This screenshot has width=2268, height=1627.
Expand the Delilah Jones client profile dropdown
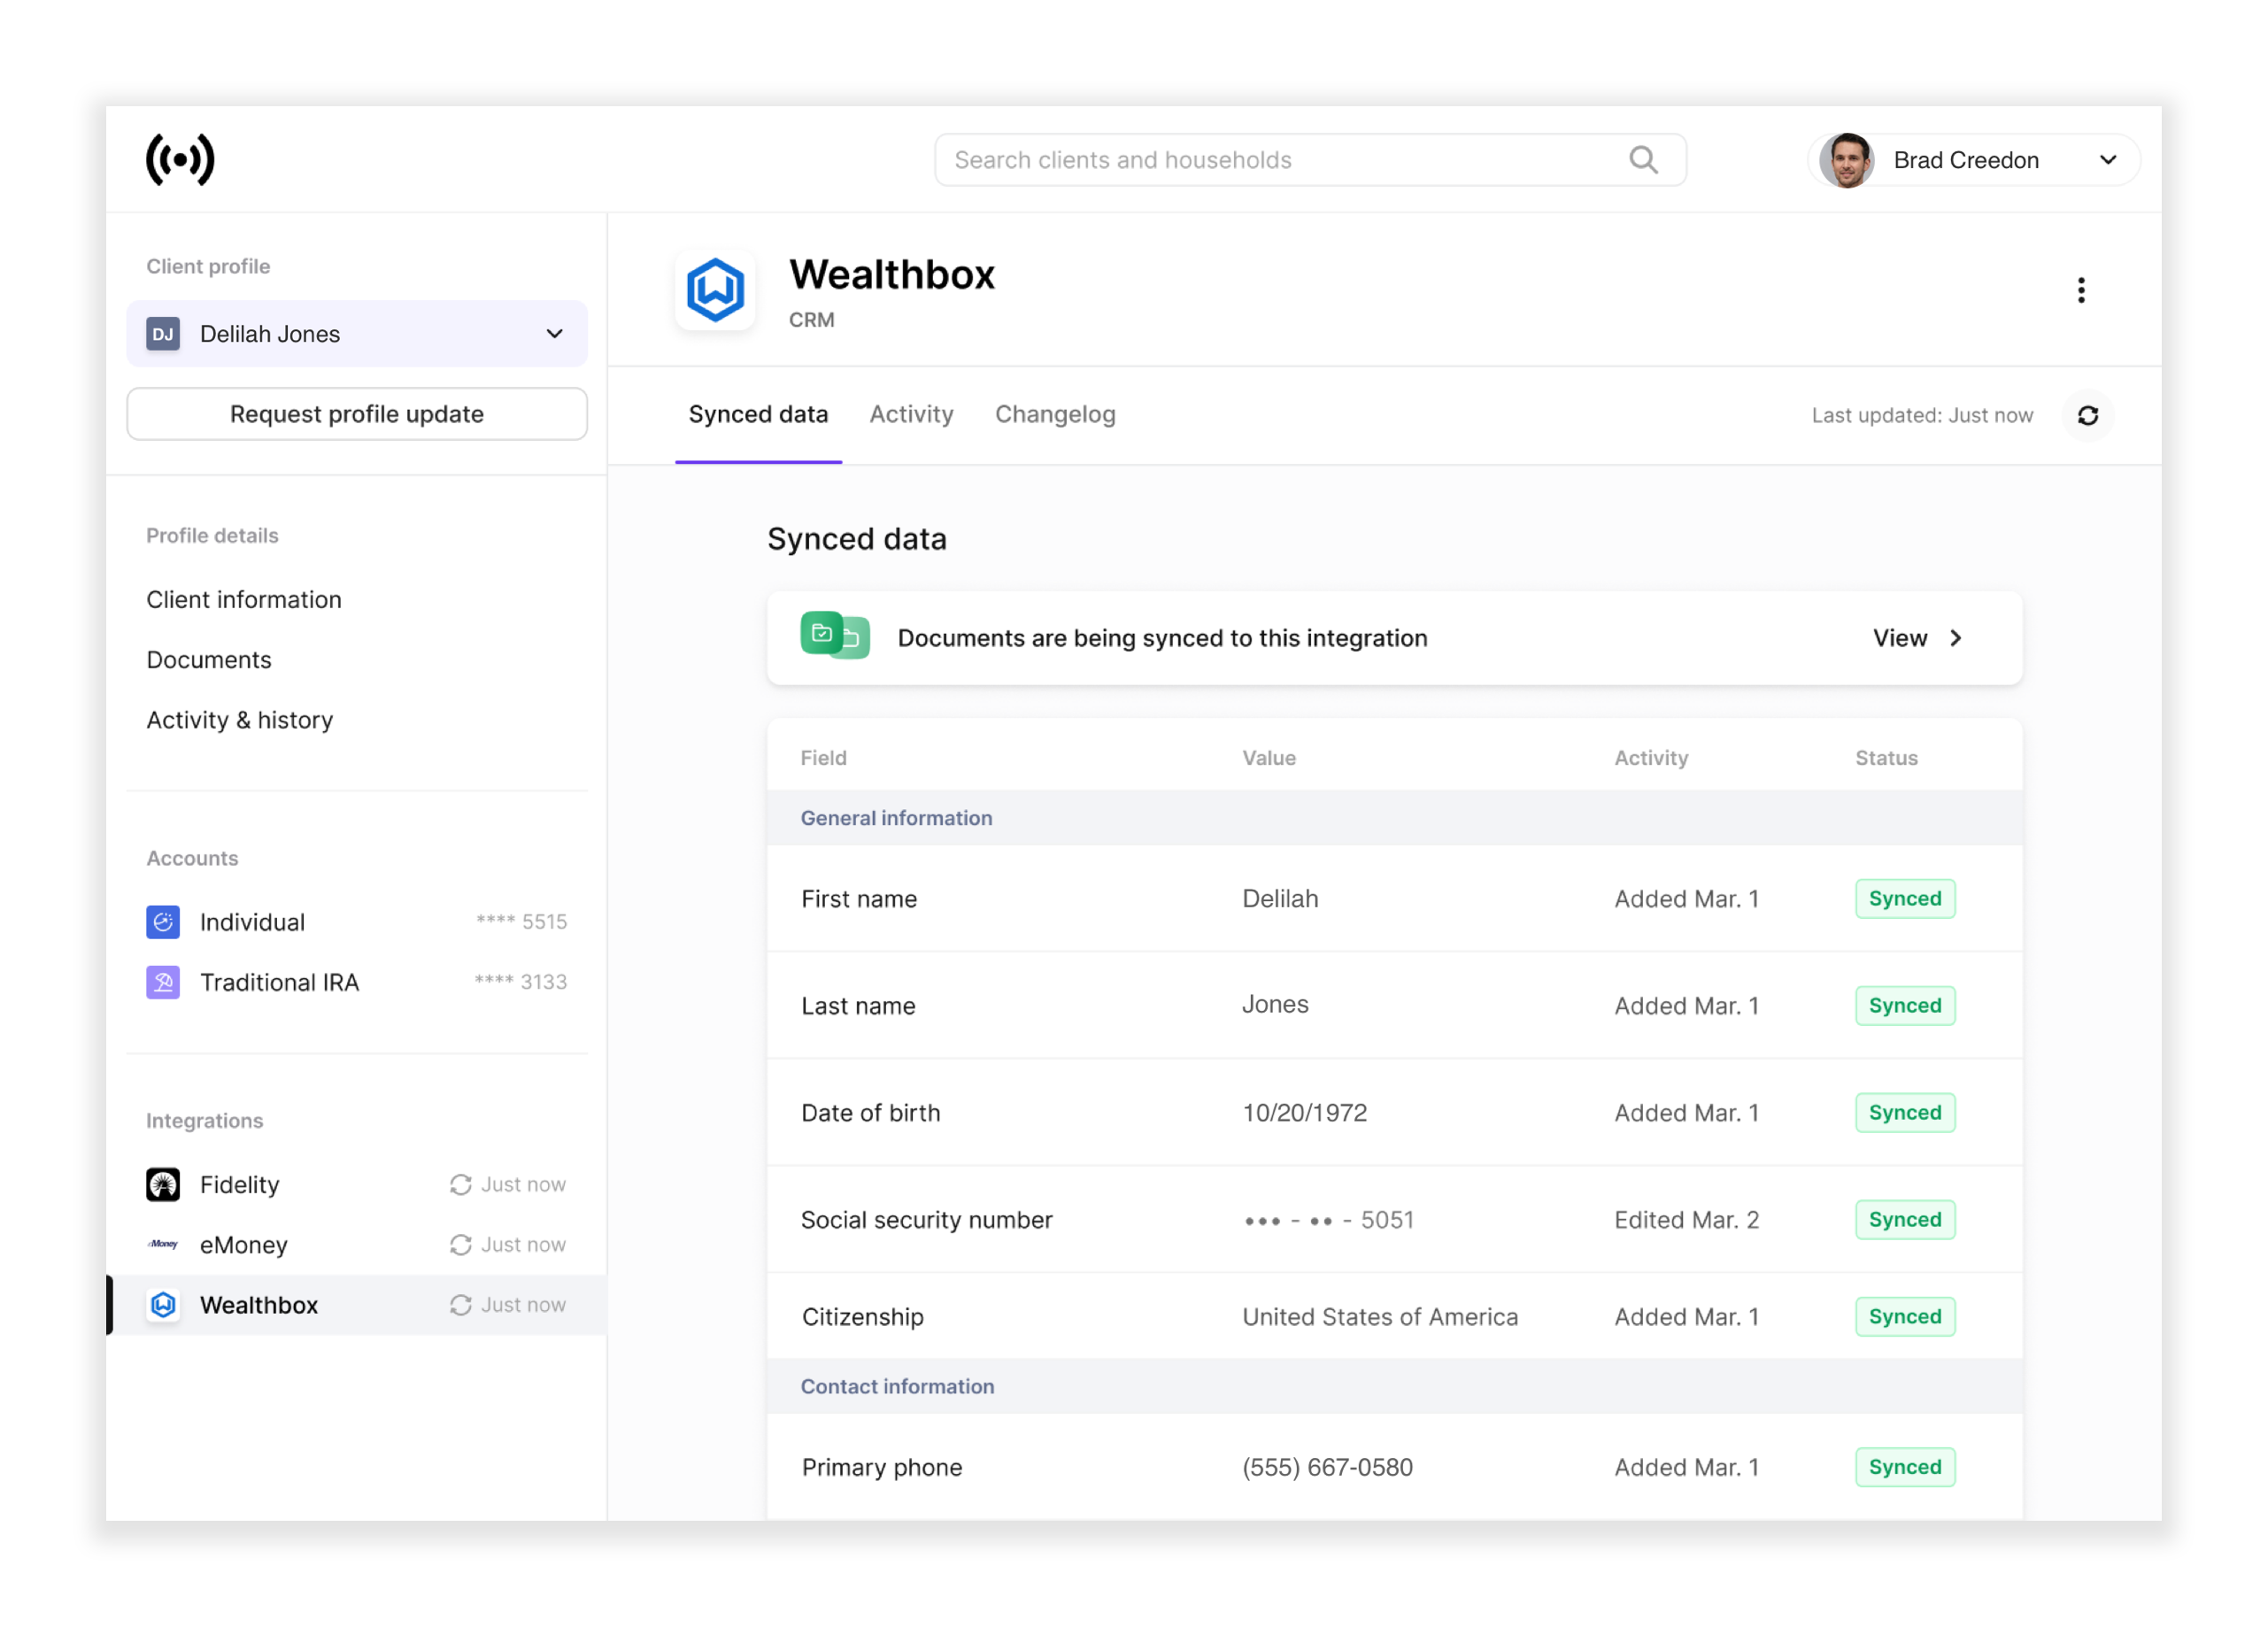tap(555, 333)
